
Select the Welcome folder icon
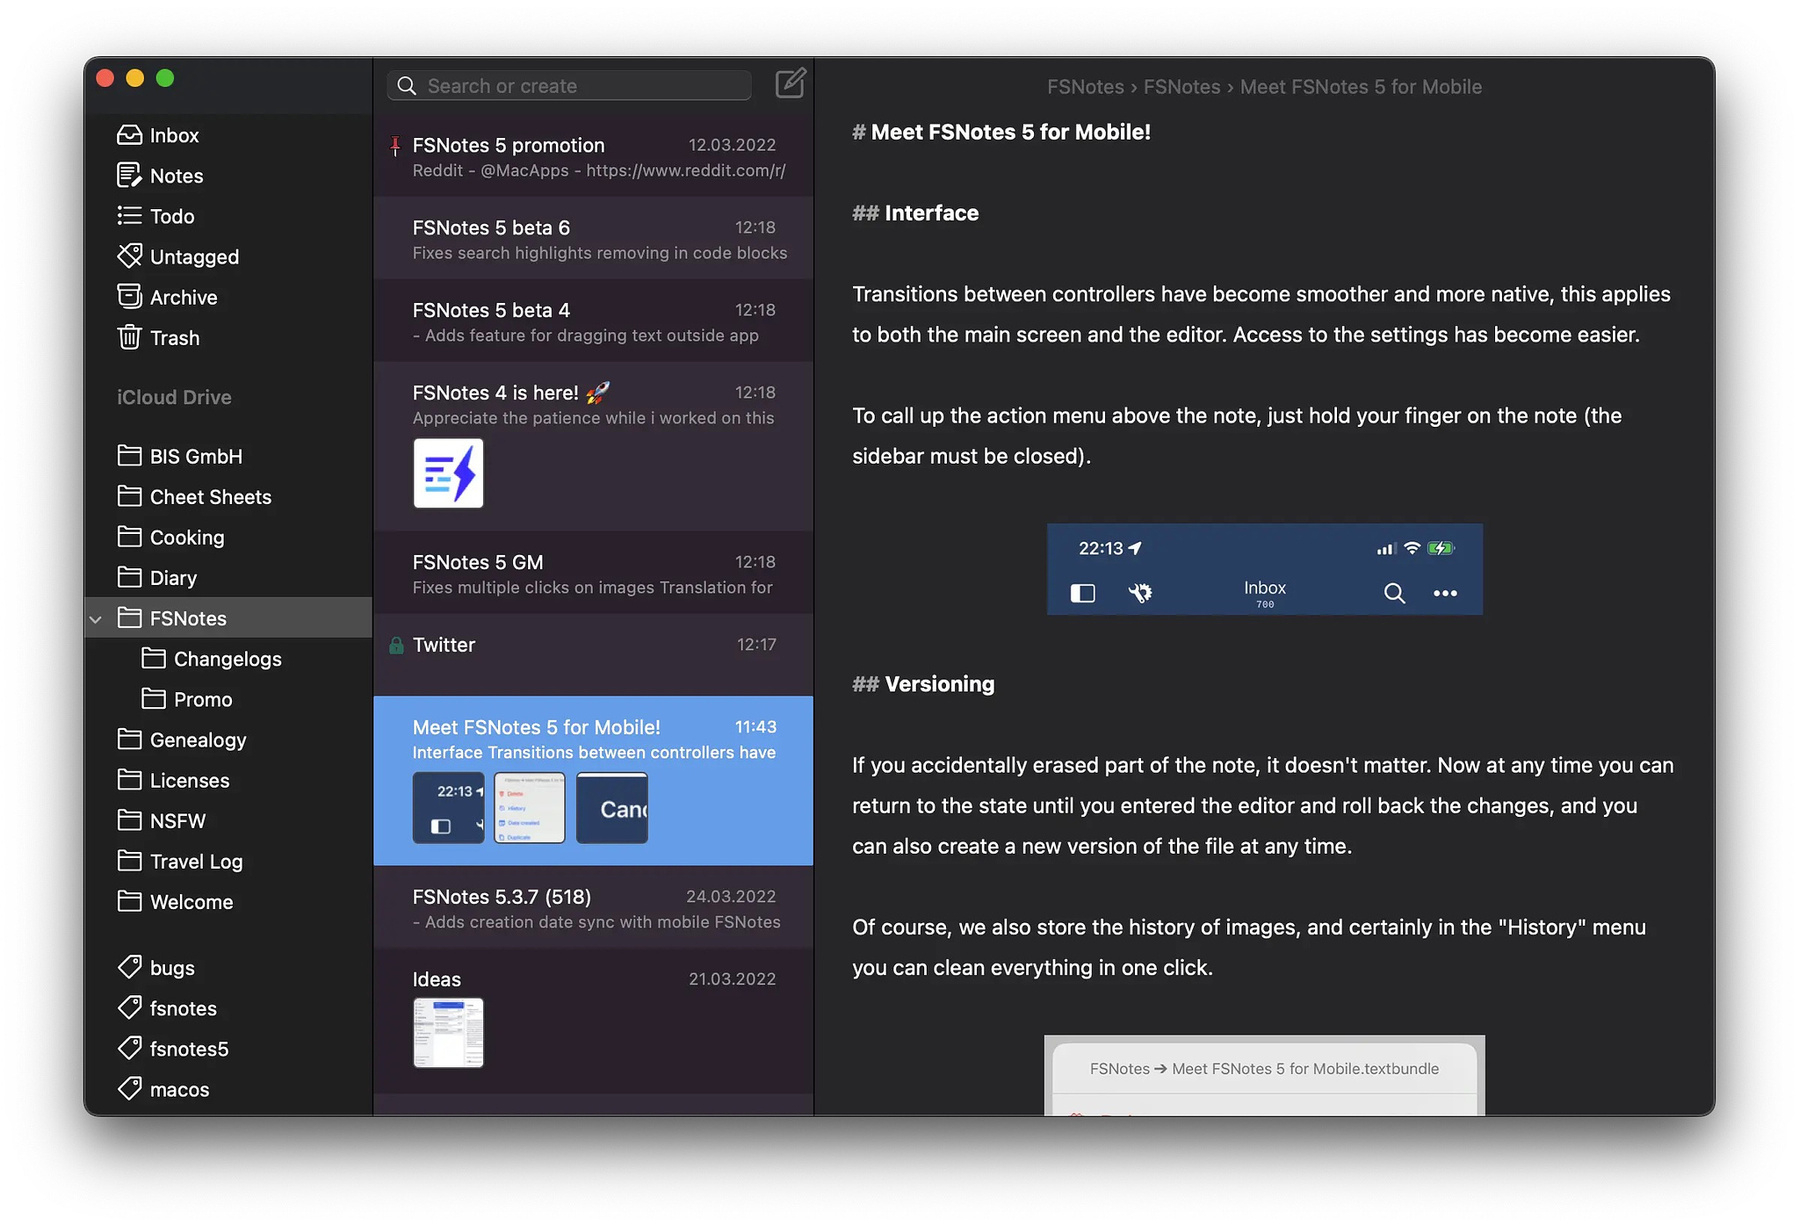pos(129,902)
